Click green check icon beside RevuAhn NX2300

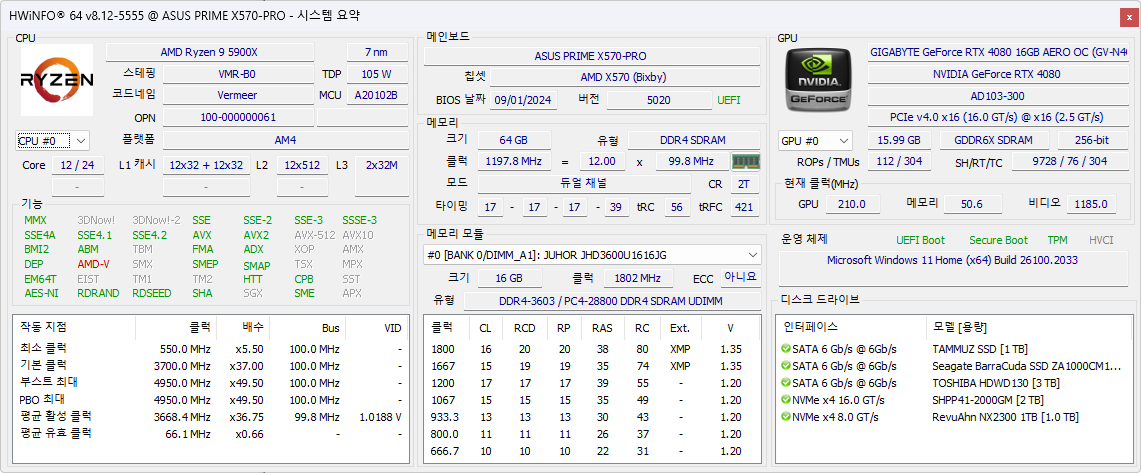[x=785, y=417]
